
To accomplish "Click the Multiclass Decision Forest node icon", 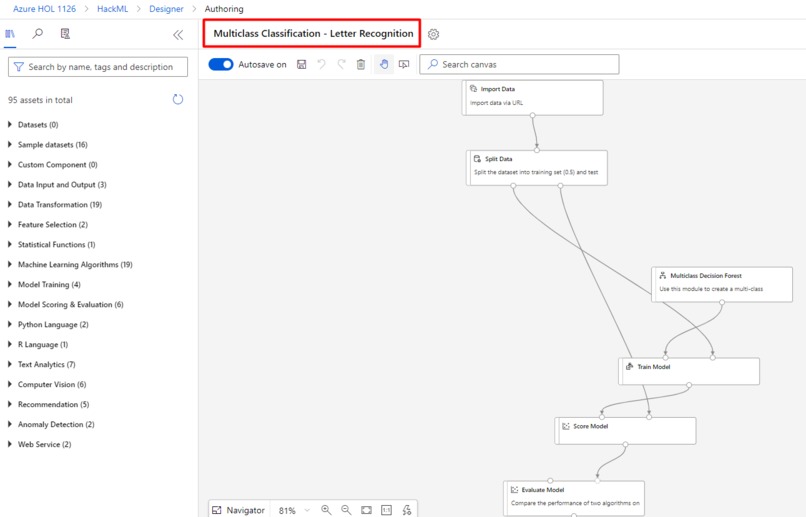I will [663, 275].
